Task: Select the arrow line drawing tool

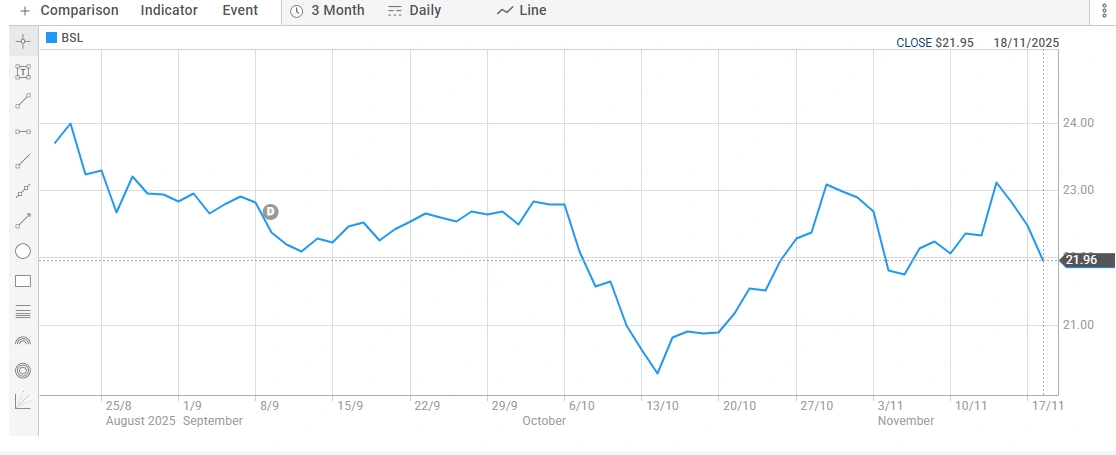Action: [x=23, y=222]
